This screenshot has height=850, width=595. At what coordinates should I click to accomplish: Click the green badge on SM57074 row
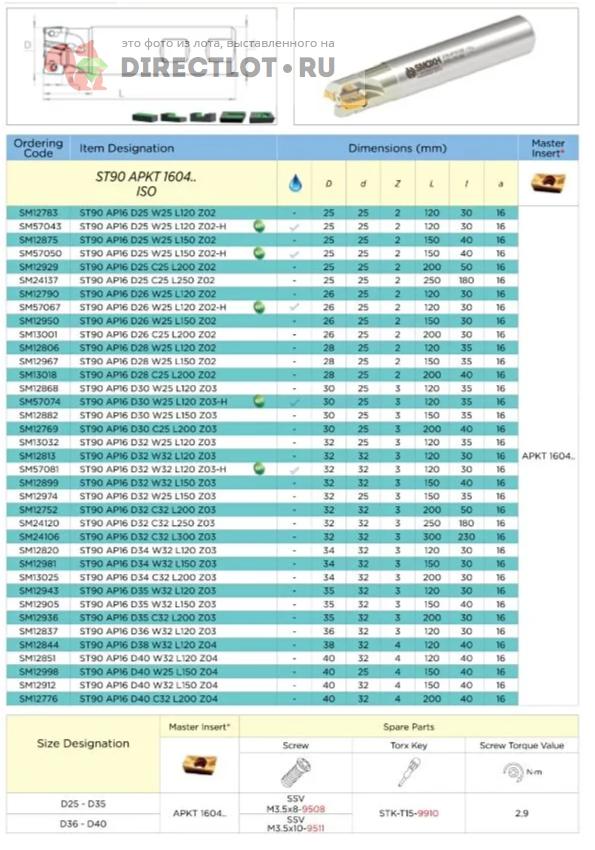click(x=260, y=401)
